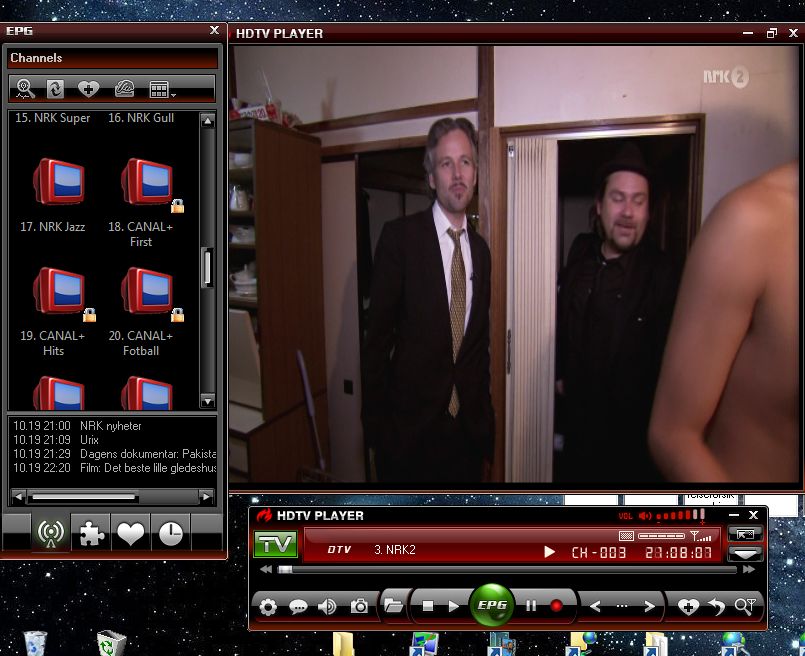Viewport: 805px width, 656px height.
Task: Click the channel list scroll-up arrow
Action: pos(207,121)
